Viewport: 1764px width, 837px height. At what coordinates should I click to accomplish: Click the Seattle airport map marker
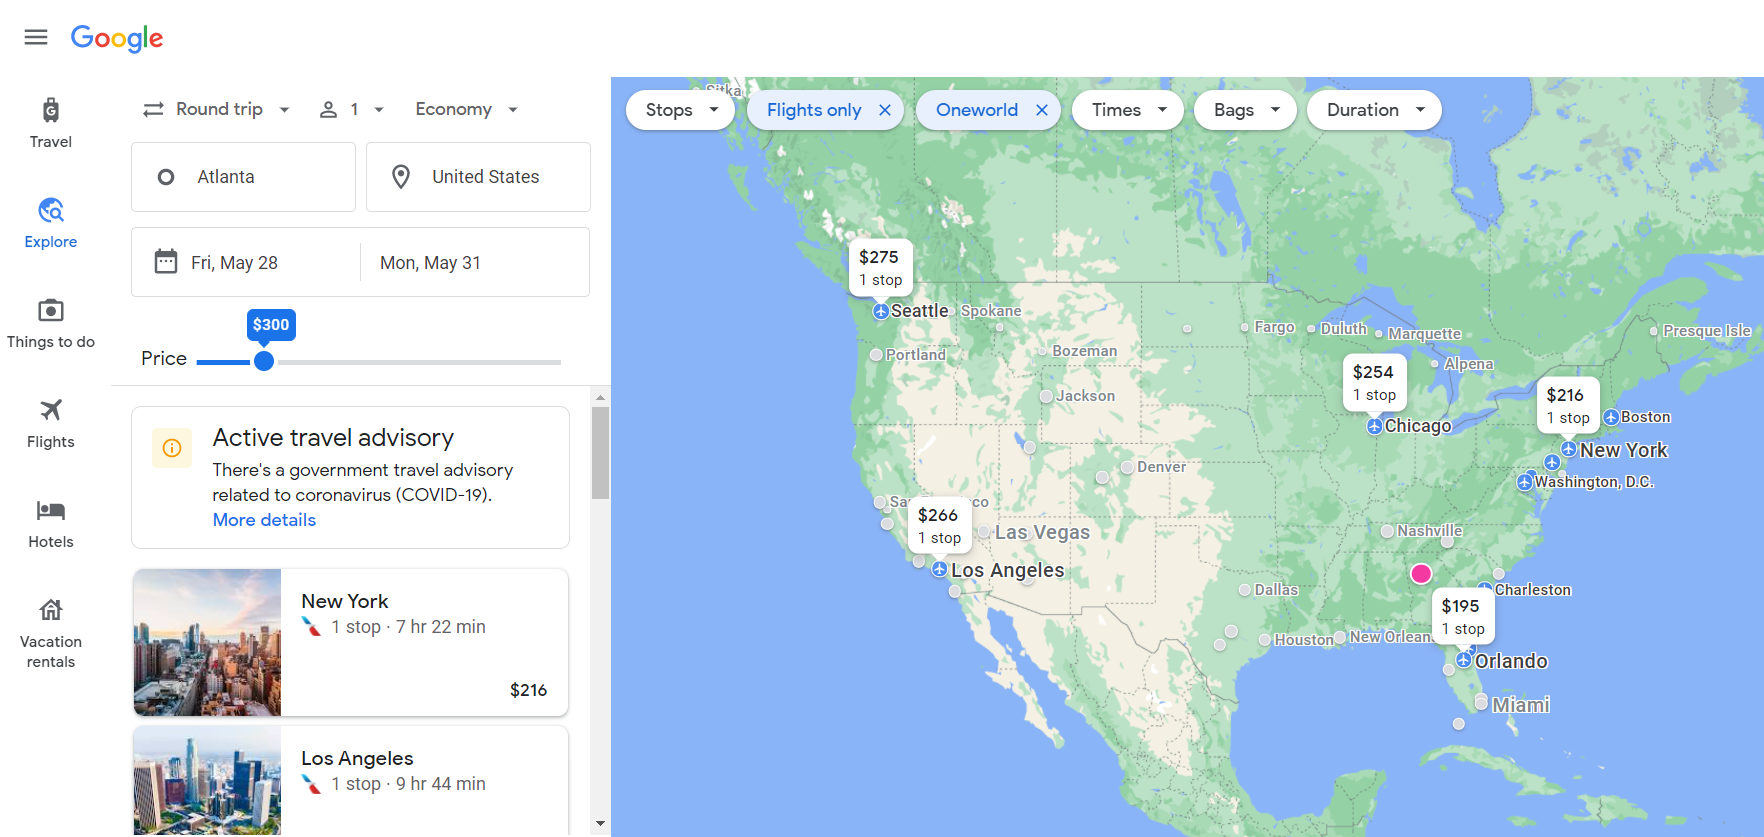tap(881, 312)
